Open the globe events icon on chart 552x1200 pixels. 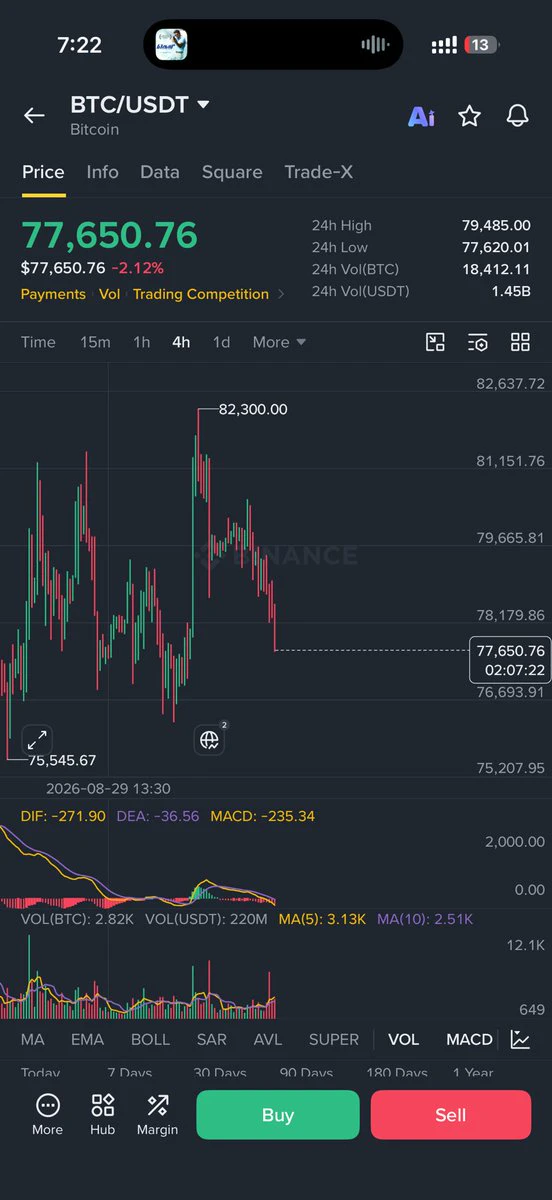click(x=210, y=739)
